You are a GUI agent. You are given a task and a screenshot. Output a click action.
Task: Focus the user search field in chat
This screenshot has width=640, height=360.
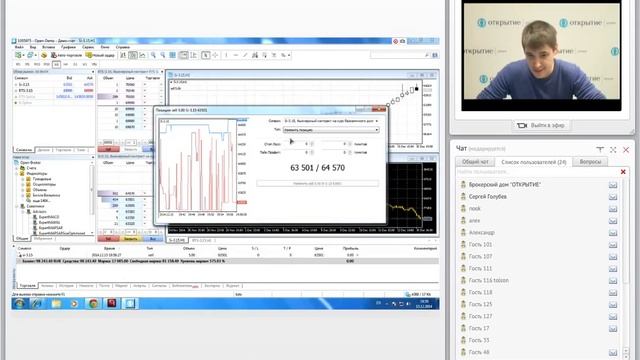click(537, 172)
